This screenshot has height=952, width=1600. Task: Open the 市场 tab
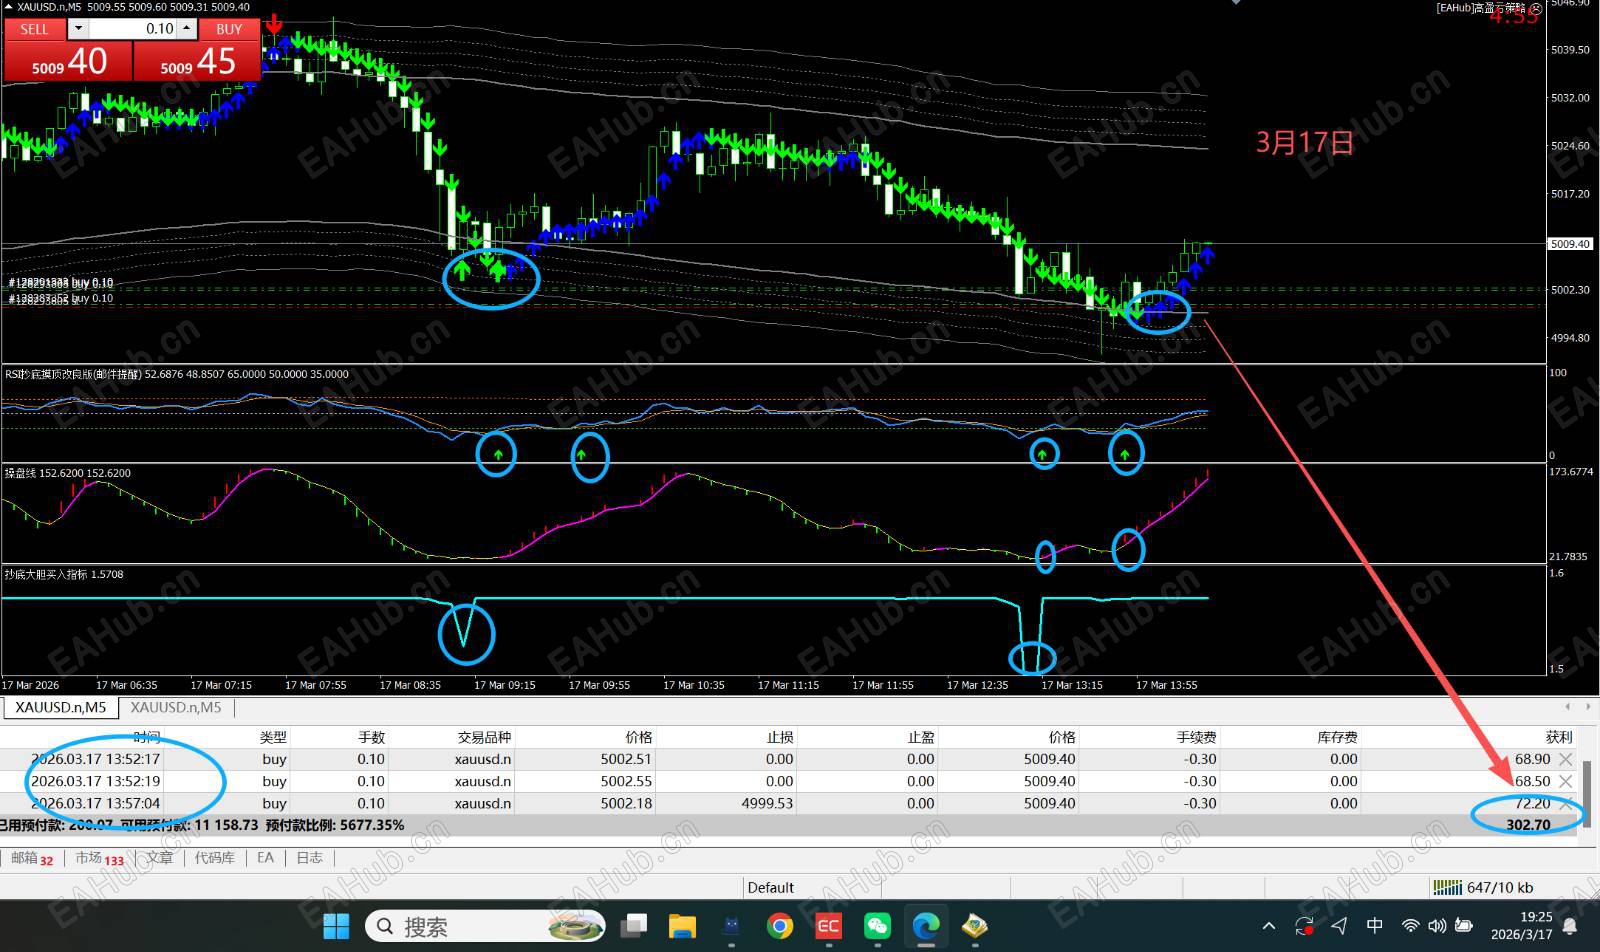click(x=99, y=858)
